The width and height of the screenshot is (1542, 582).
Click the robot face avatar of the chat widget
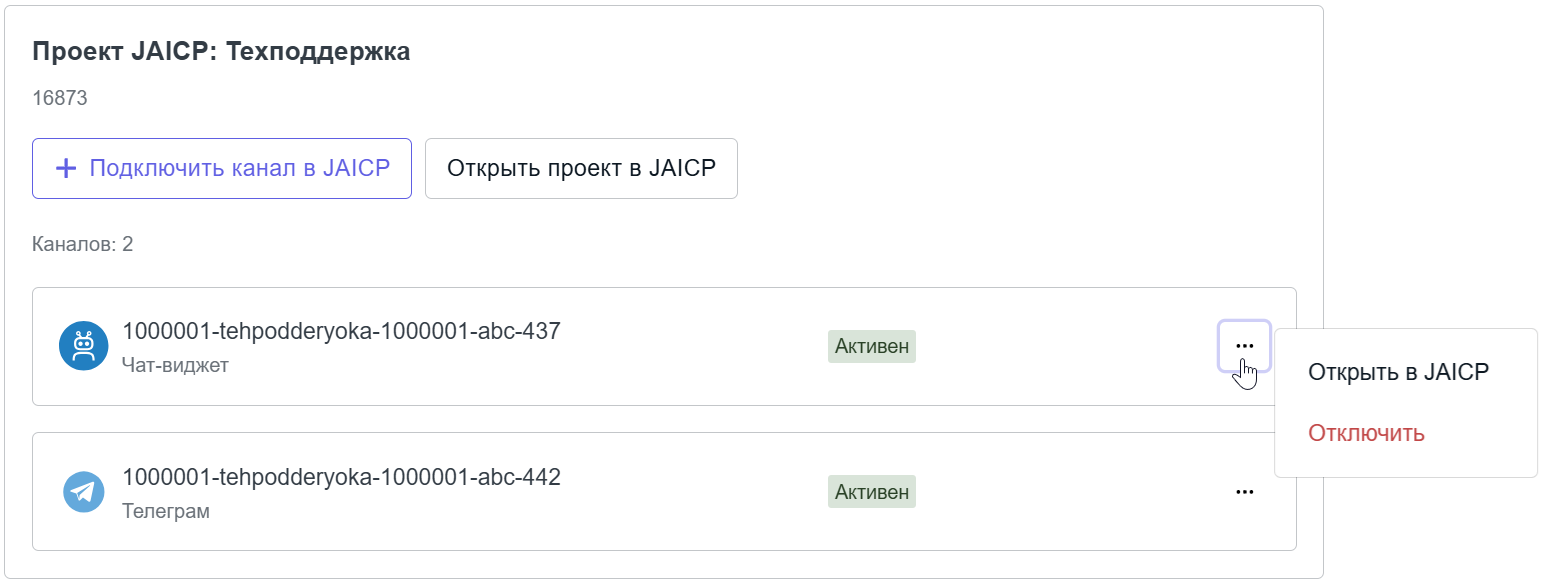pos(84,346)
